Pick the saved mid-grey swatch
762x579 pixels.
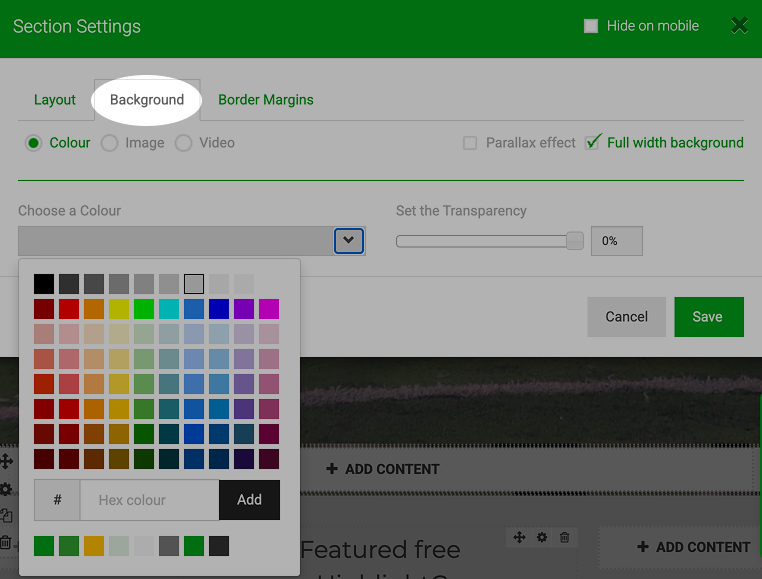tap(169, 546)
